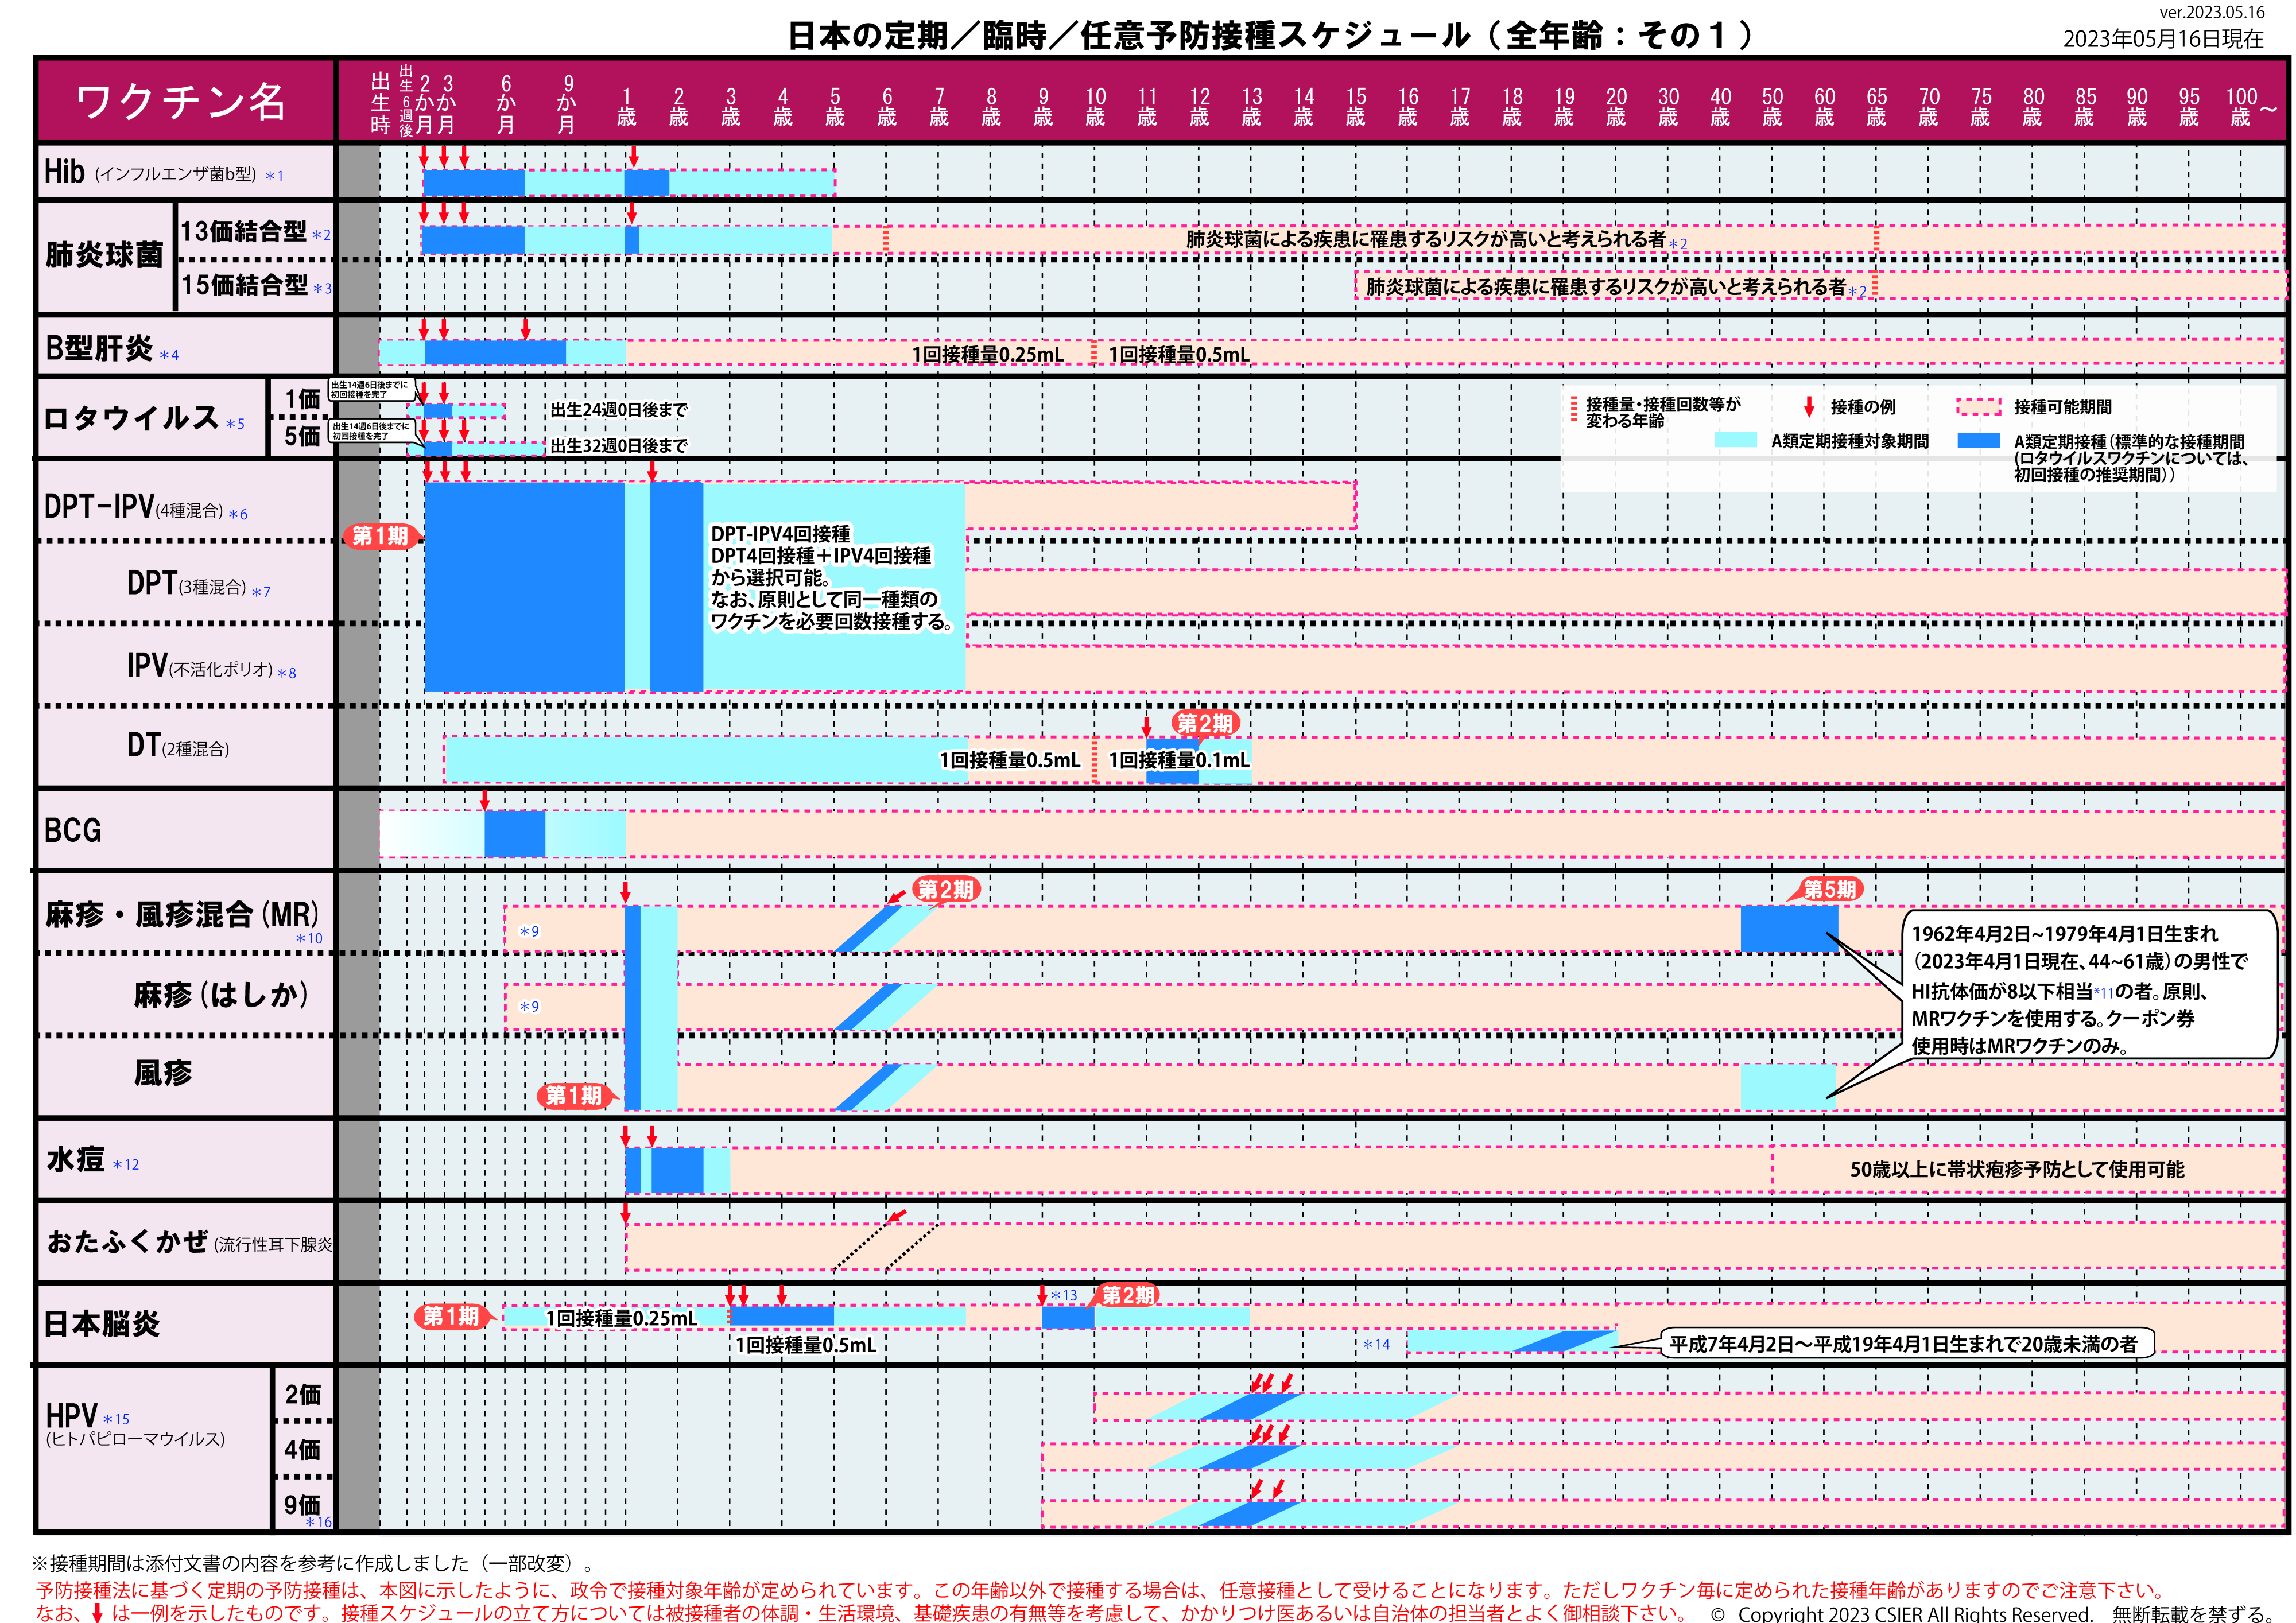The image size is (2296, 1623).
Task: Click the 1歳 age column header
Action: (627, 106)
